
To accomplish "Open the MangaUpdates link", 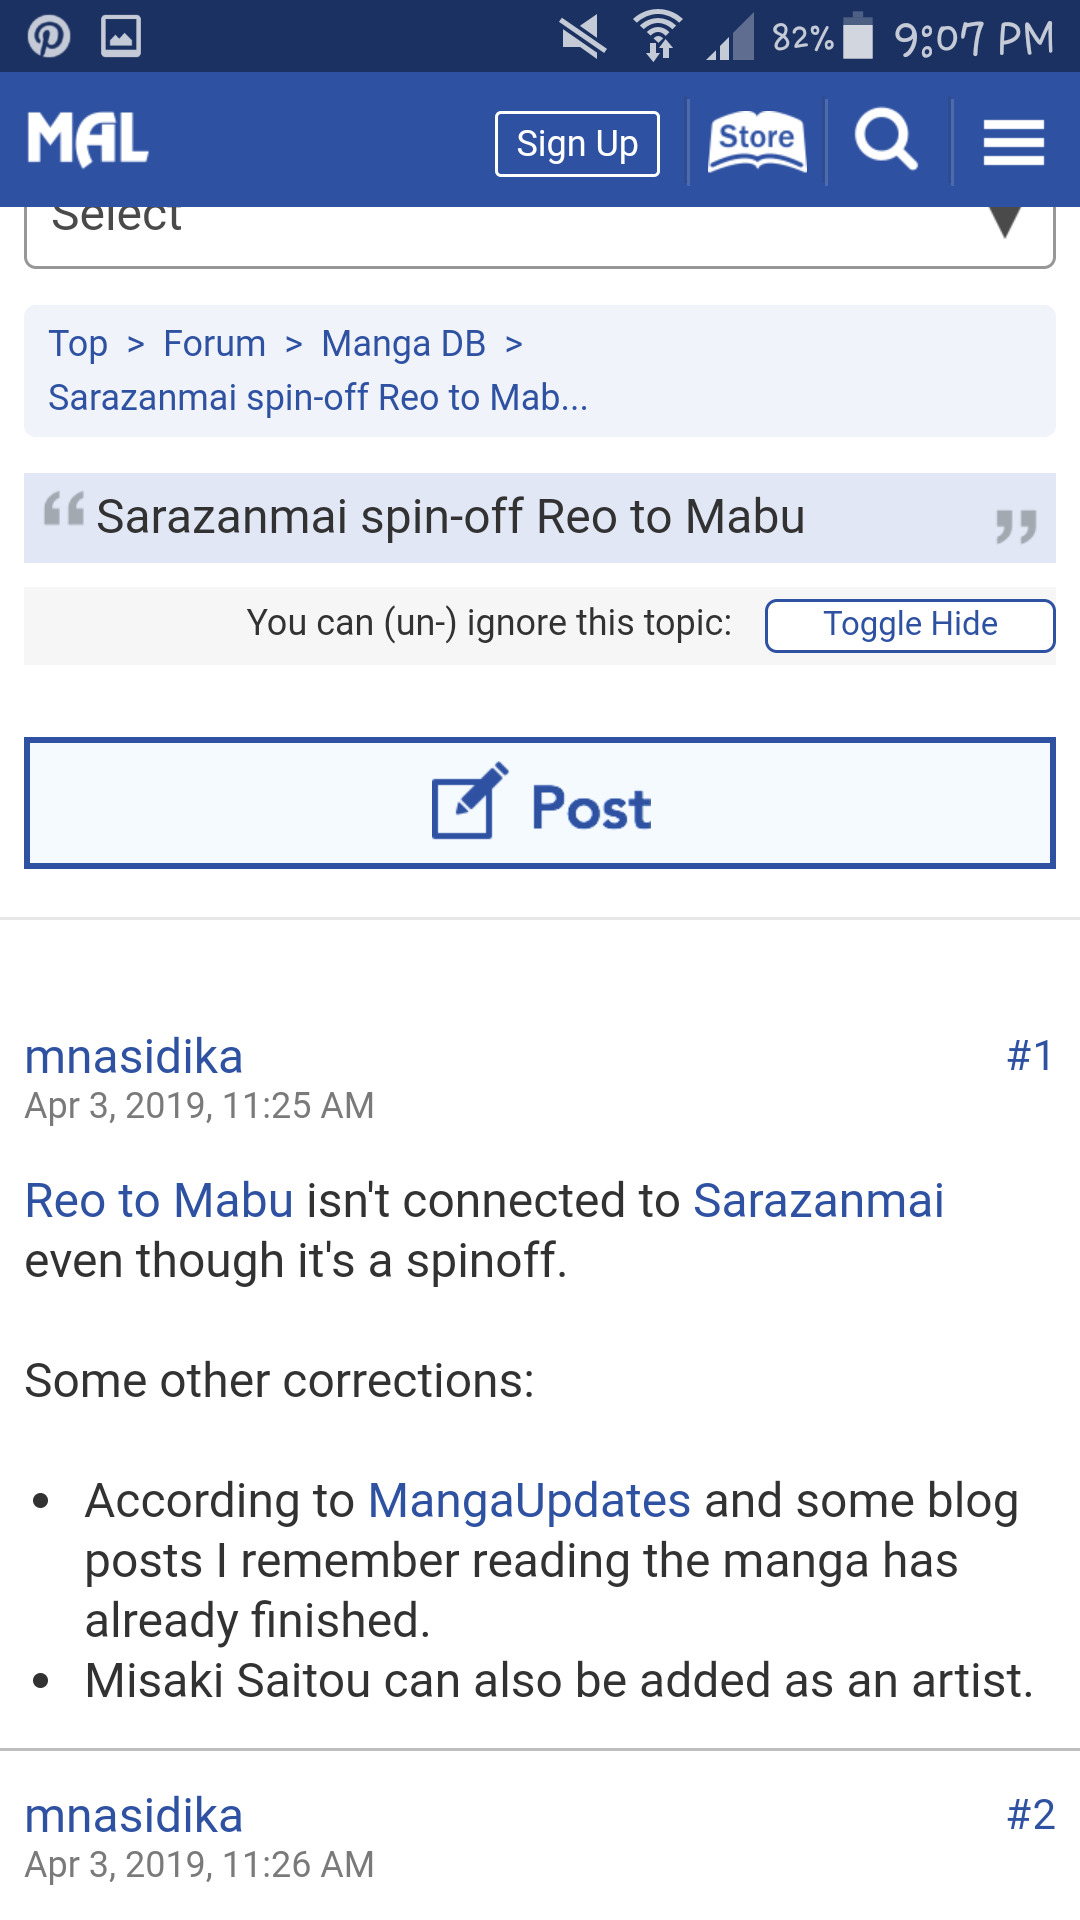I will pos(529,1501).
